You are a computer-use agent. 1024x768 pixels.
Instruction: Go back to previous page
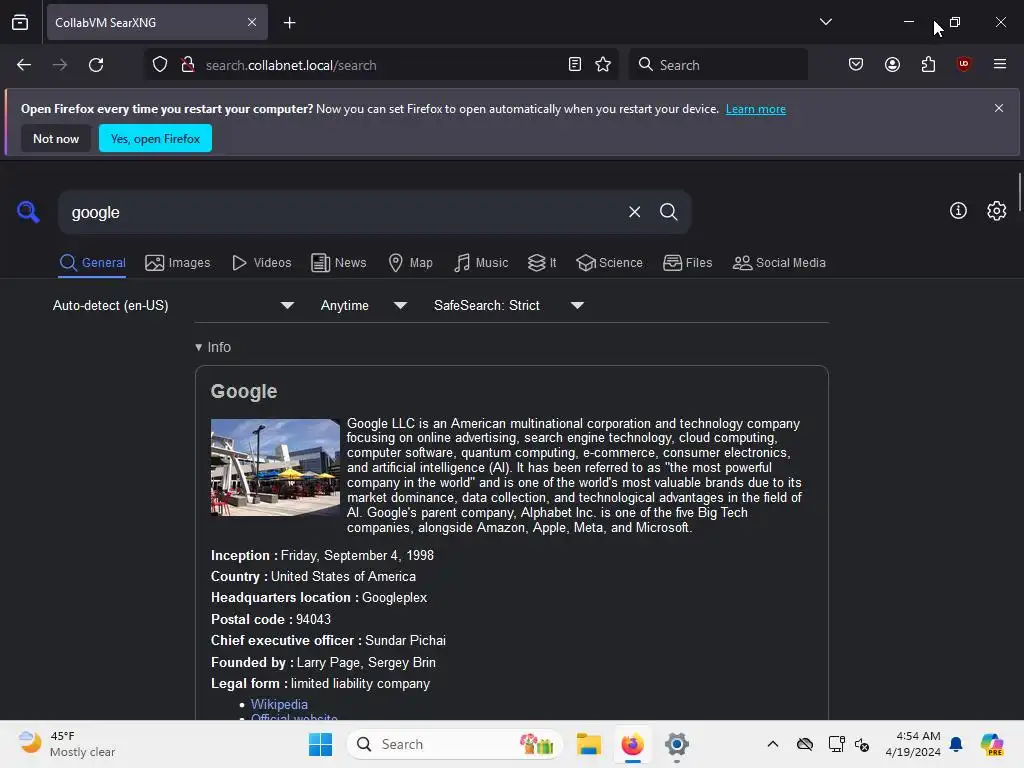click(x=24, y=65)
